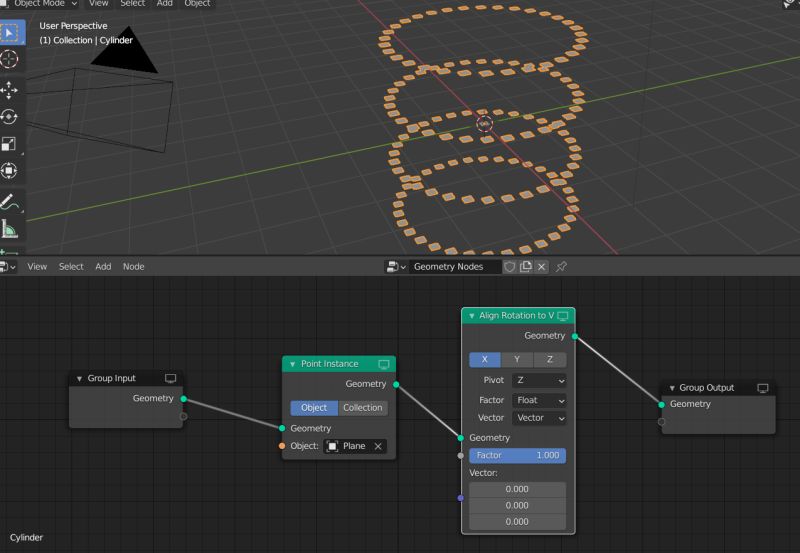Open Select menu in node editor
This screenshot has width=800, height=553.
pyautogui.click(x=71, y=266)
